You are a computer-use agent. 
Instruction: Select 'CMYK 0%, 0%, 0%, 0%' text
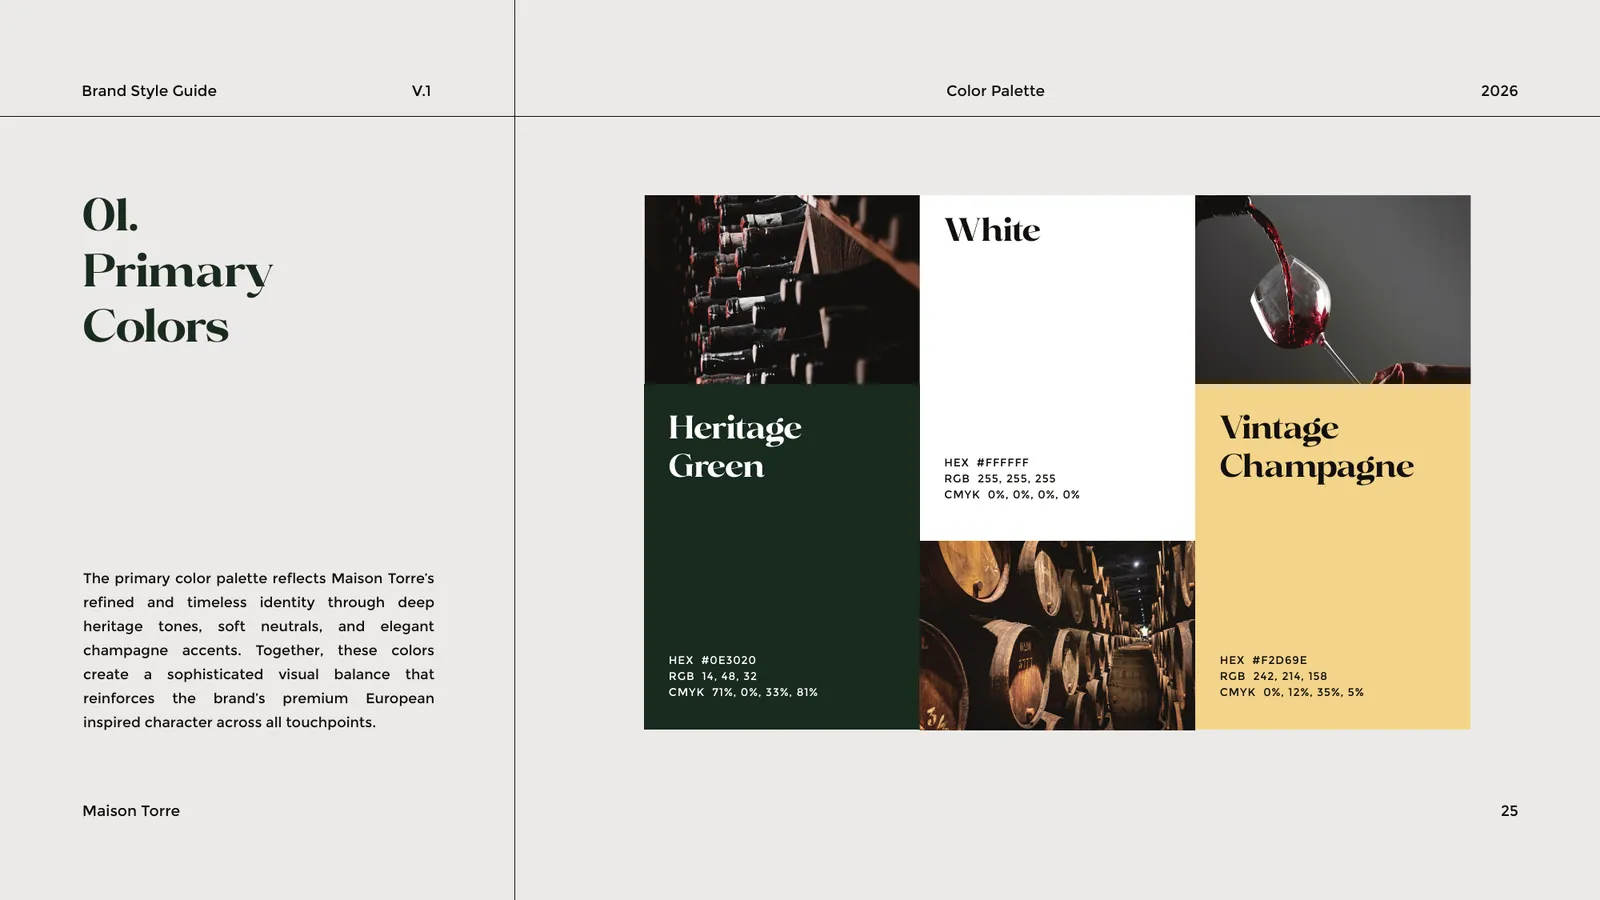coord(1012,495)
